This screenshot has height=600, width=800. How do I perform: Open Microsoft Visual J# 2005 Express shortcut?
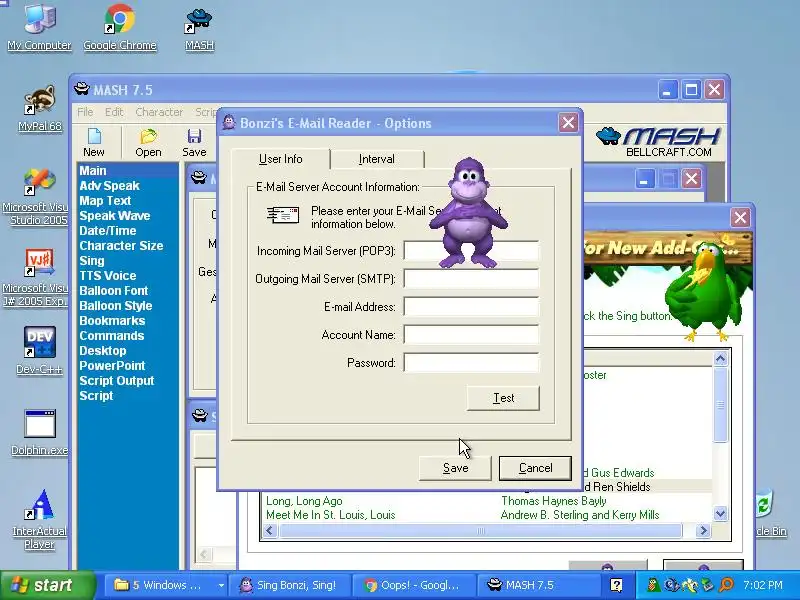[x=36, y=278]
